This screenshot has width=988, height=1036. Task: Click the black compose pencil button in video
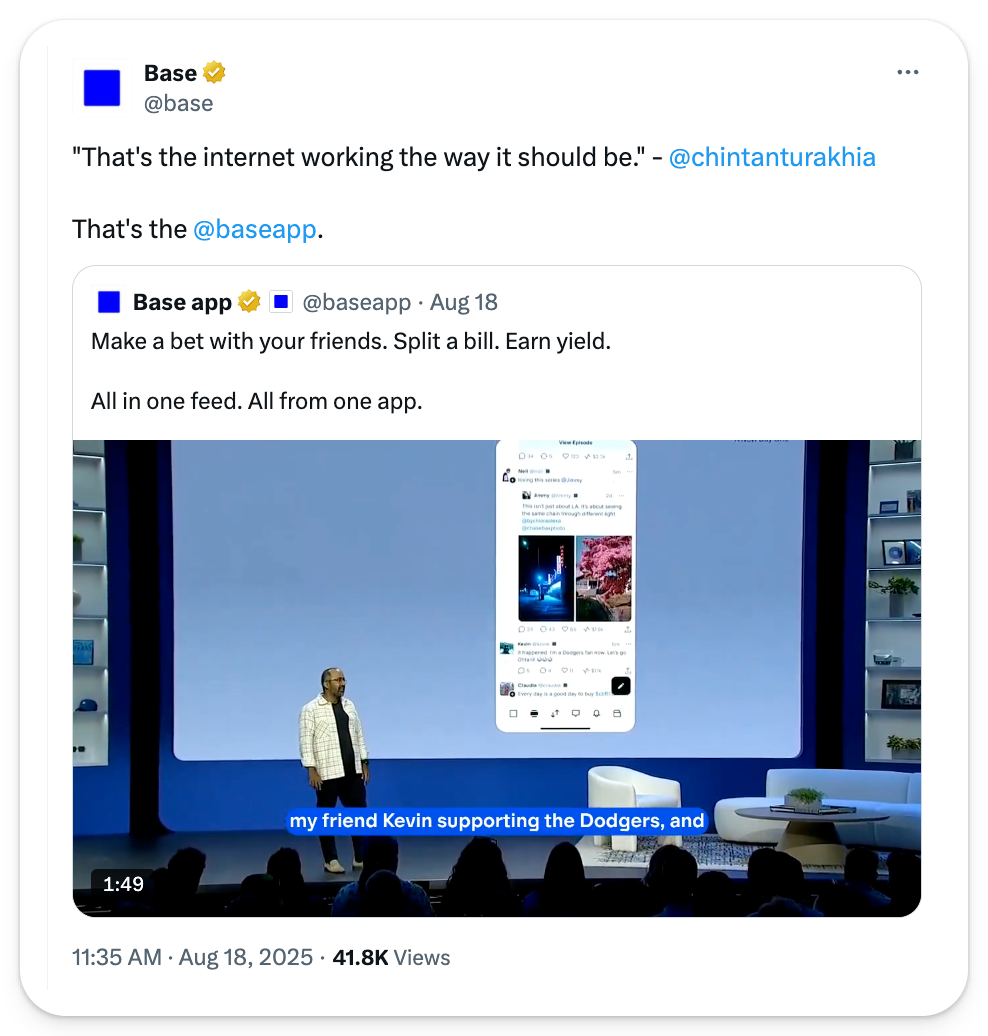tap(620, 685)
